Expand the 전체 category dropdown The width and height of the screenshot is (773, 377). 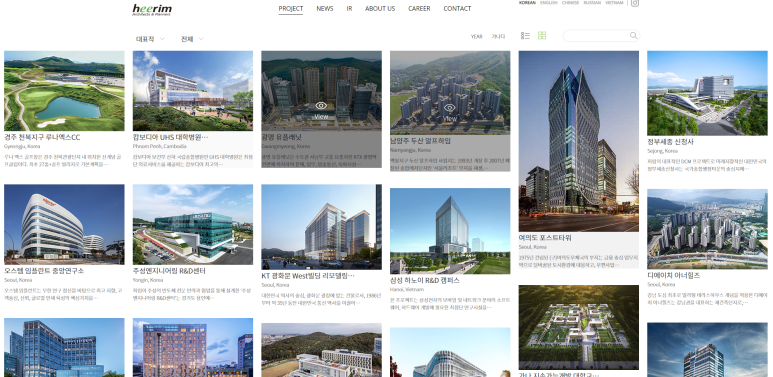coord(192,39)
